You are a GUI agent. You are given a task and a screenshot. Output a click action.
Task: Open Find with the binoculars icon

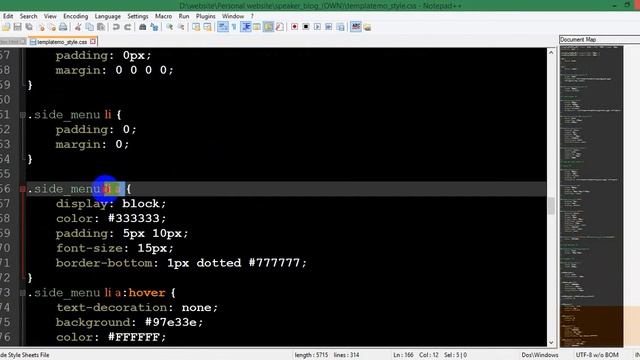click(x=142, y=27)
